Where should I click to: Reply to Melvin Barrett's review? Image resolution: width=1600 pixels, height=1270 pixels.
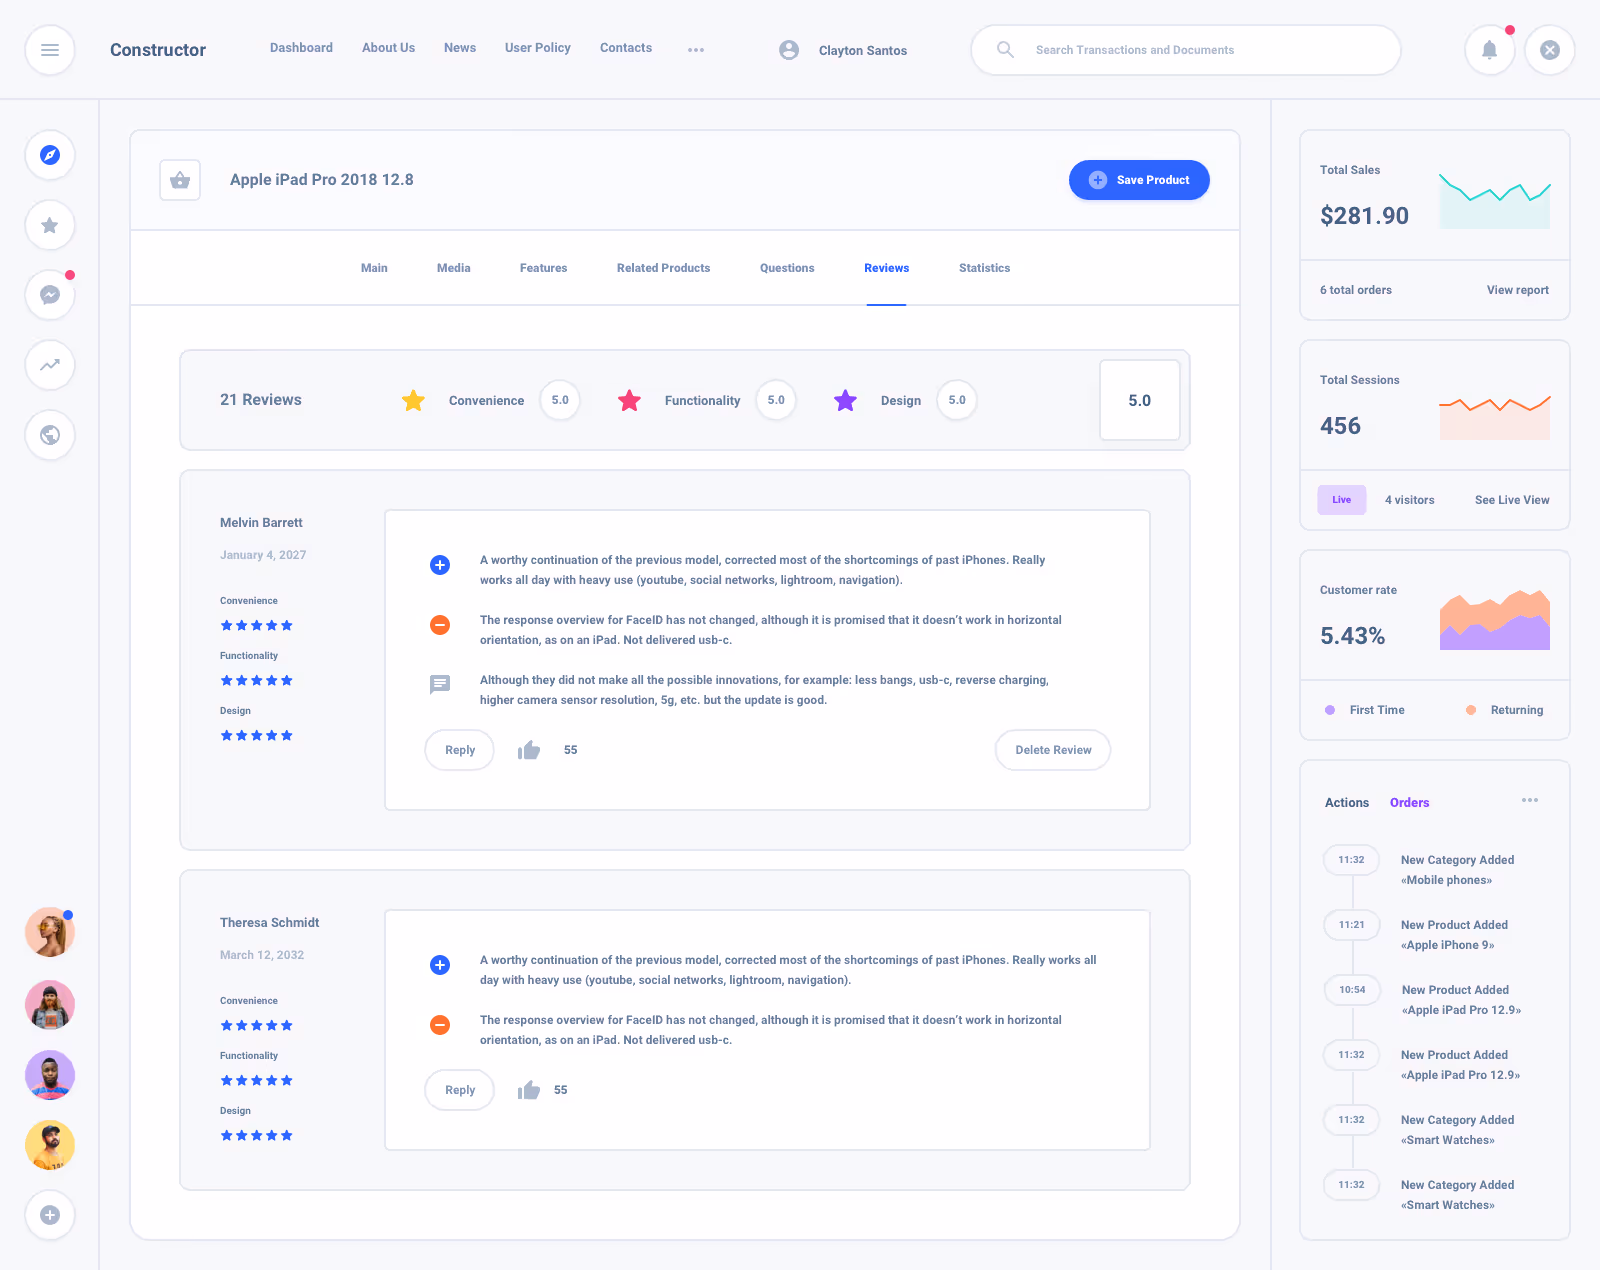tap(460, 750)
